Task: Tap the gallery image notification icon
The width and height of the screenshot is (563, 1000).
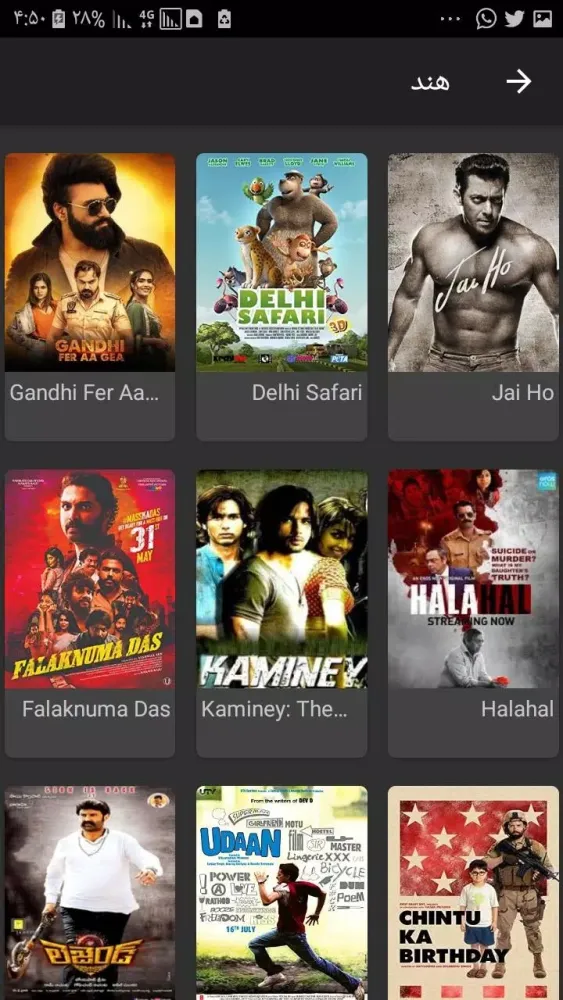Action: [543, 18]
